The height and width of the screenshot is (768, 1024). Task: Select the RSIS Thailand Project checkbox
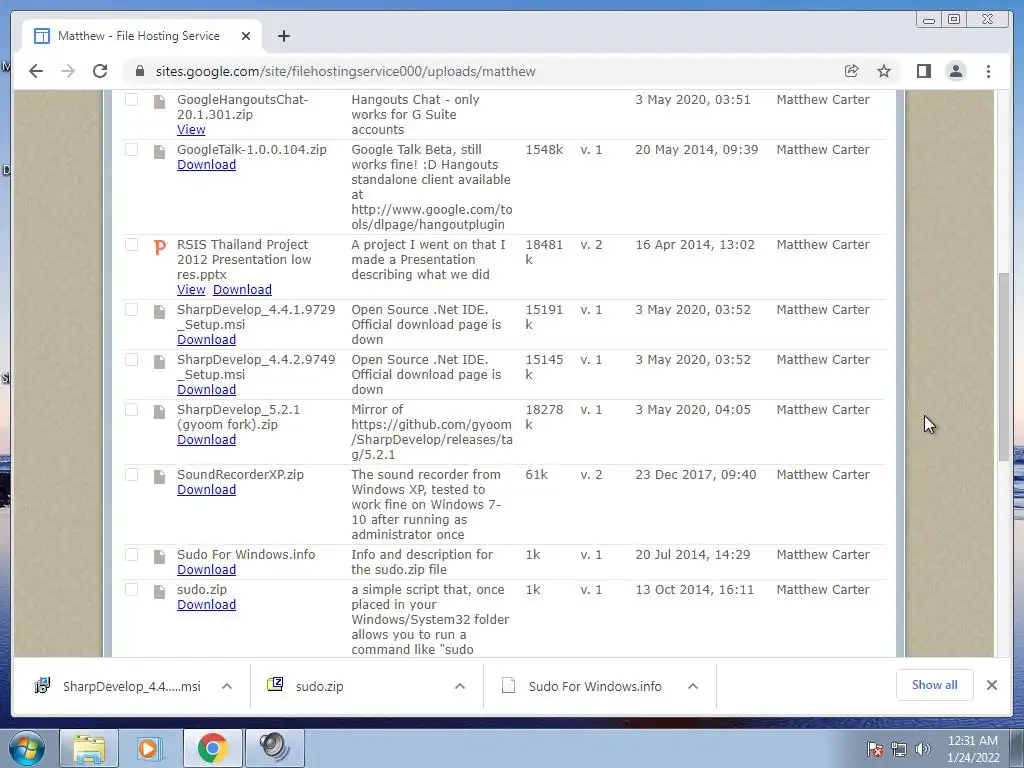(131, 244)
